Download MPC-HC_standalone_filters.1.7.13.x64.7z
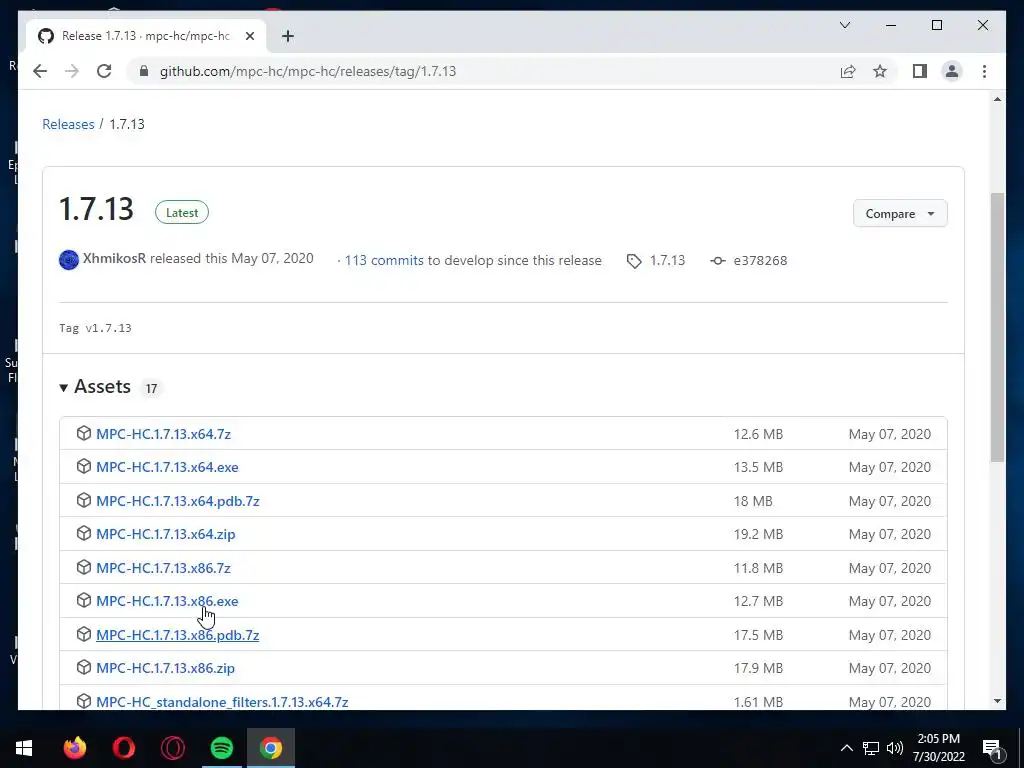 222,702
